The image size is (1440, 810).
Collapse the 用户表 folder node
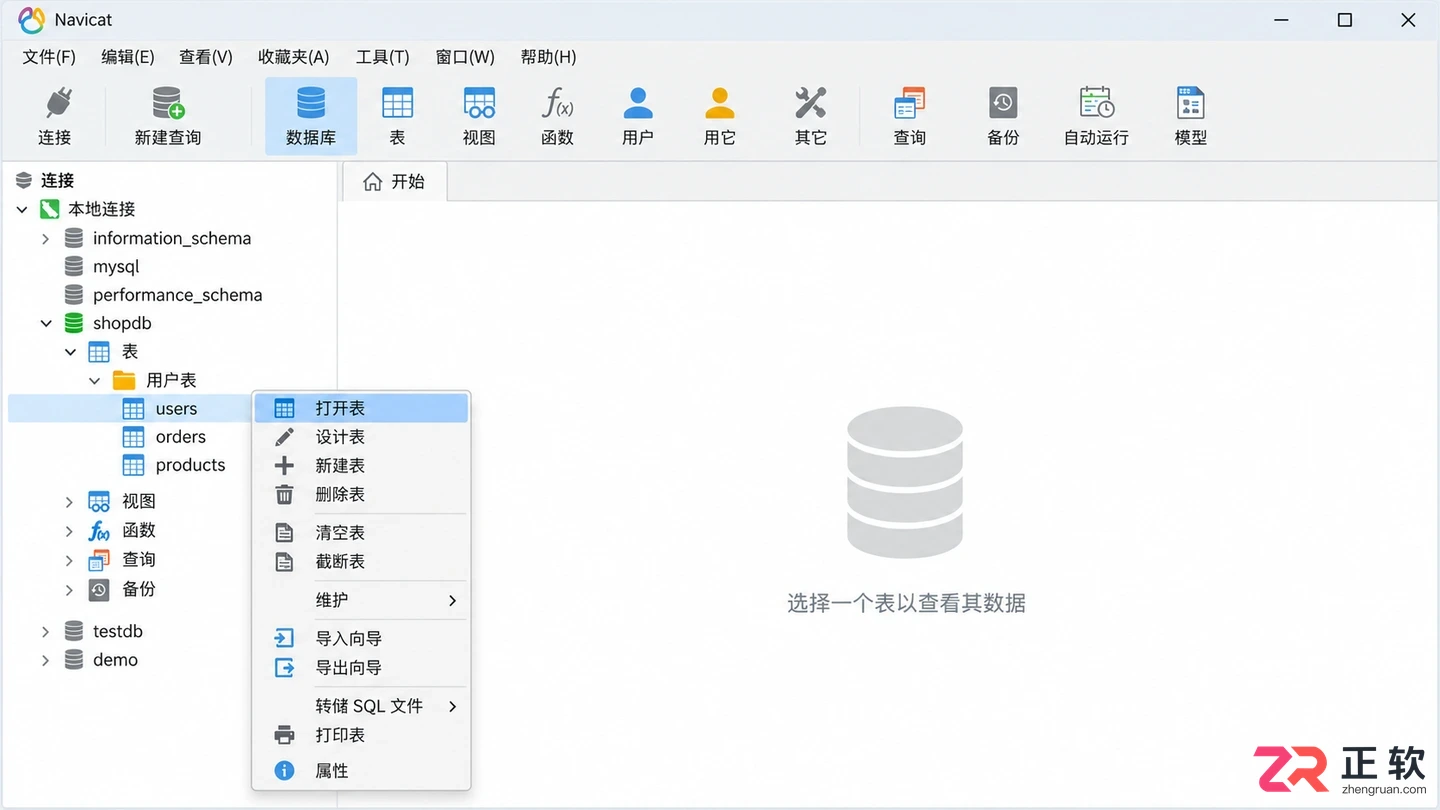tap(94, 380)
